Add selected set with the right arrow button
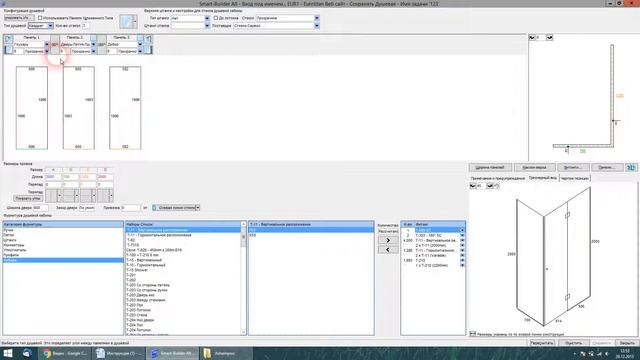This screenshot has width=640, height=360. tap(388, 240)
